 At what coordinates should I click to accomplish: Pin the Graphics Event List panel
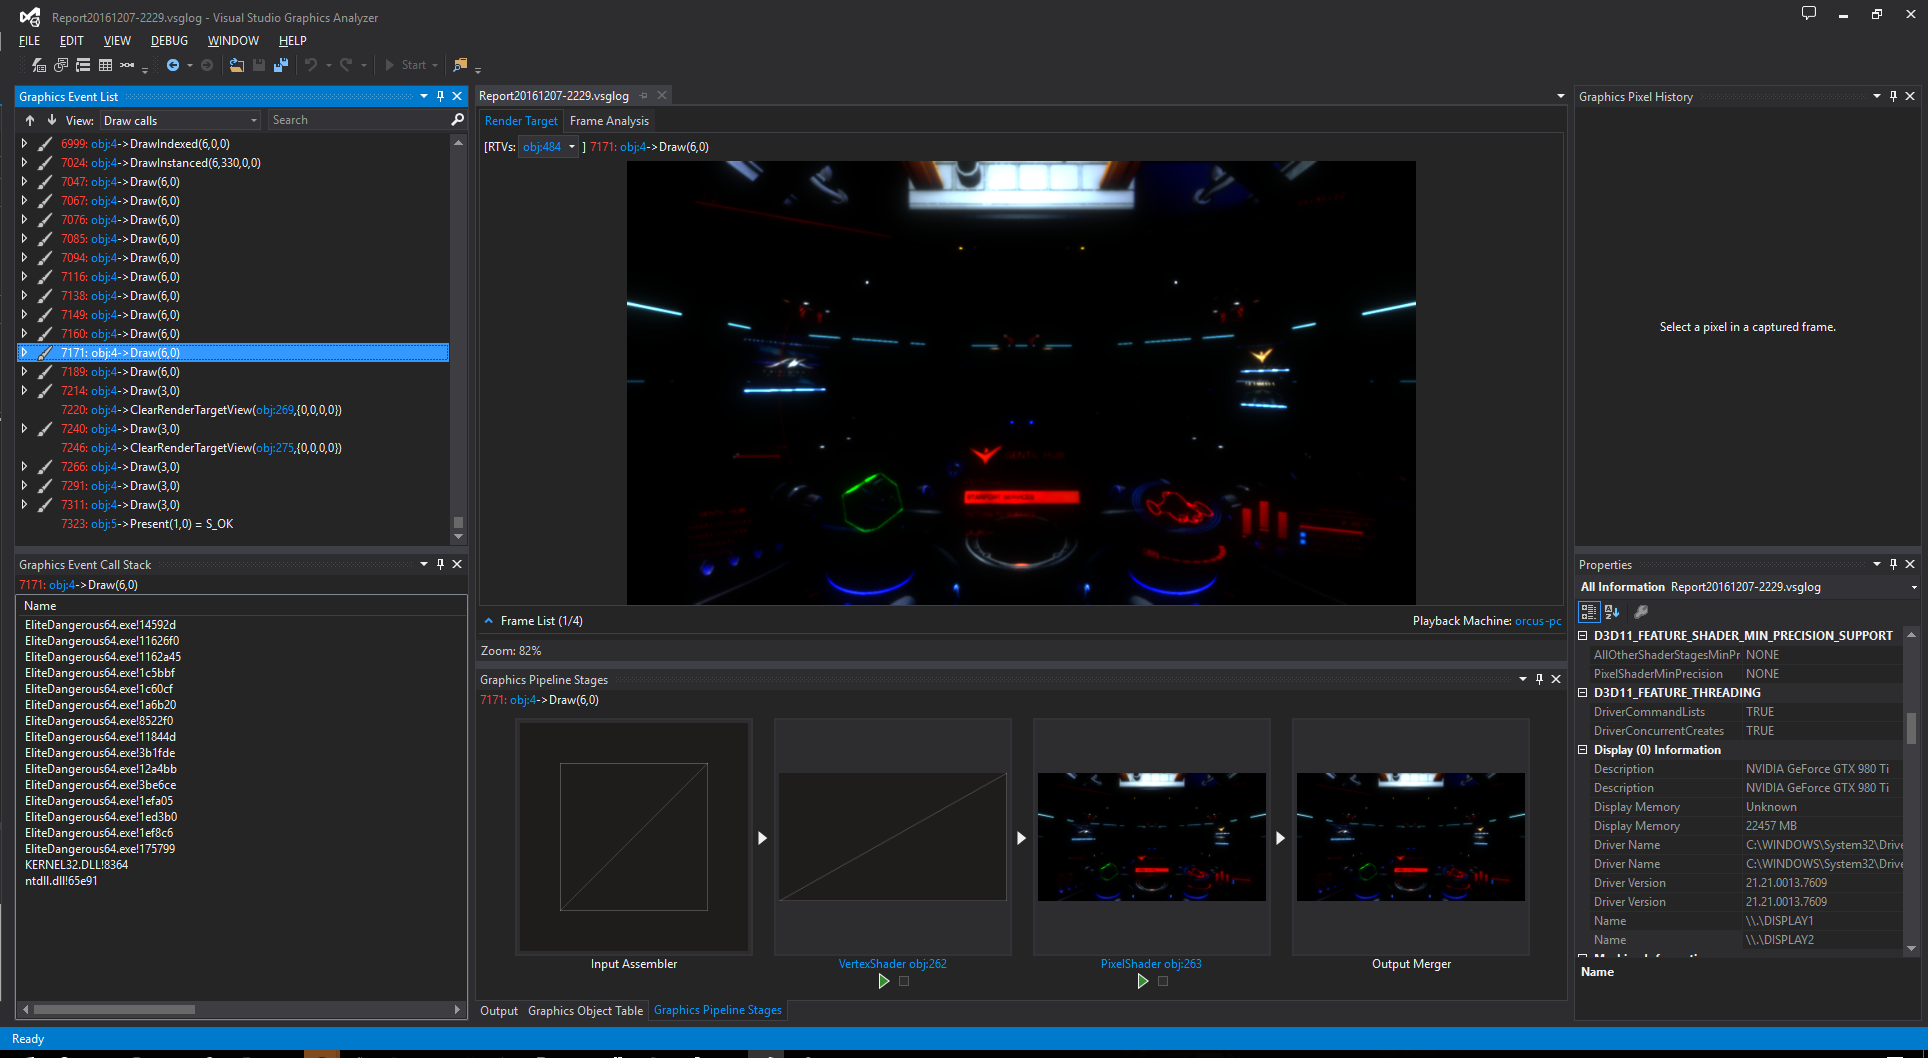point(440,96)
